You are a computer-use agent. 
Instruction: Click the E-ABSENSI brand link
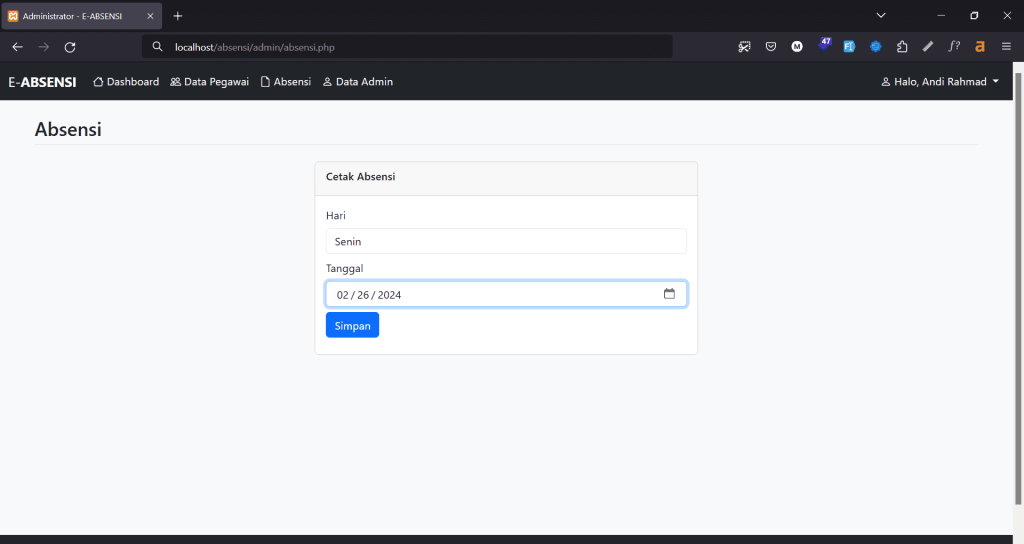[x=42, y=82]
